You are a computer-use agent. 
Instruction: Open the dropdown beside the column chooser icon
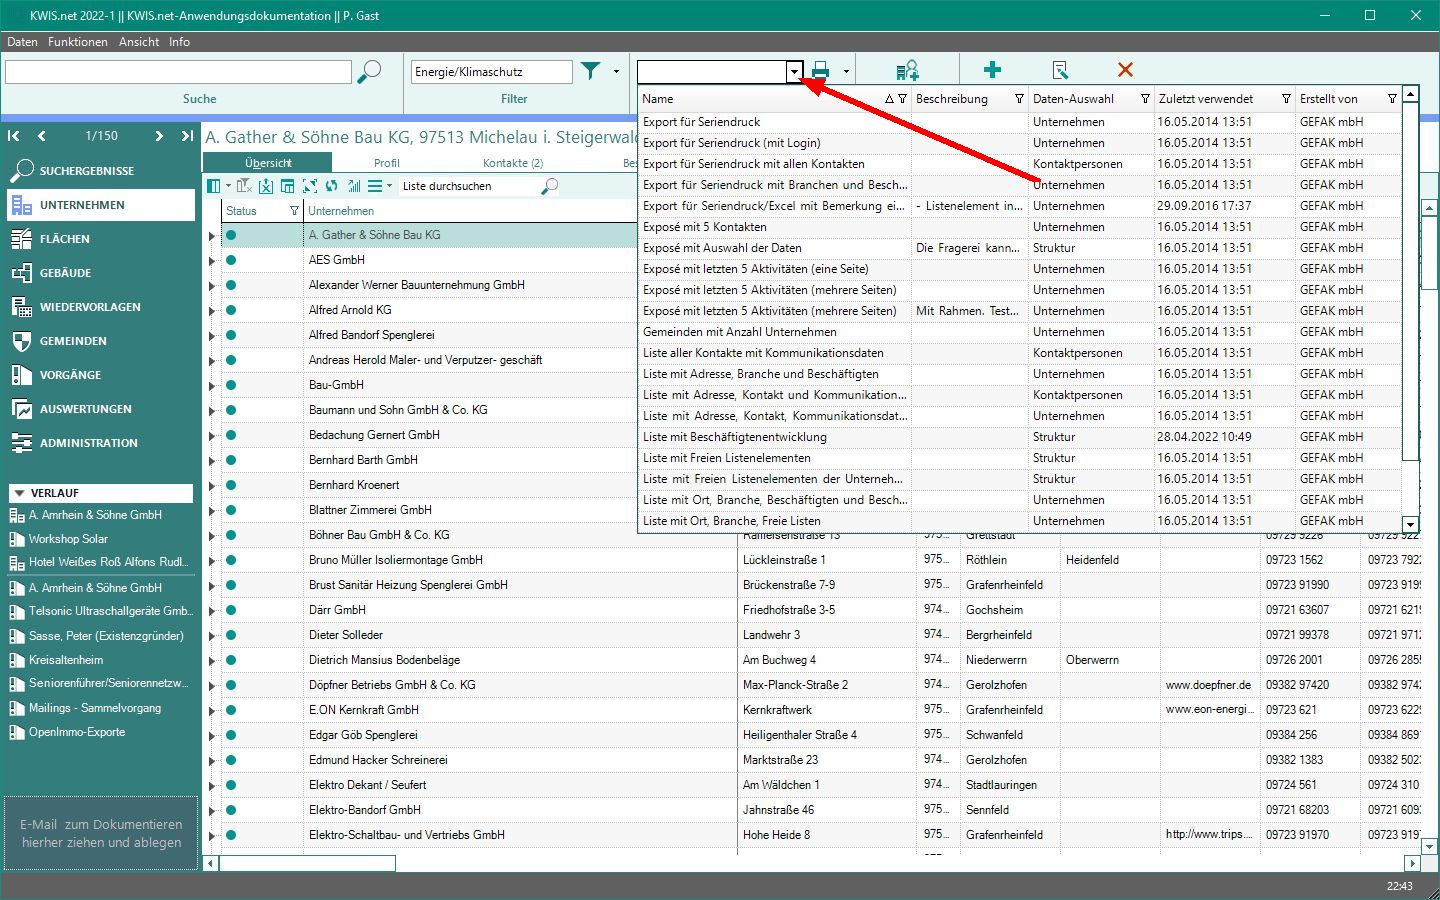[x=228, y=186]
